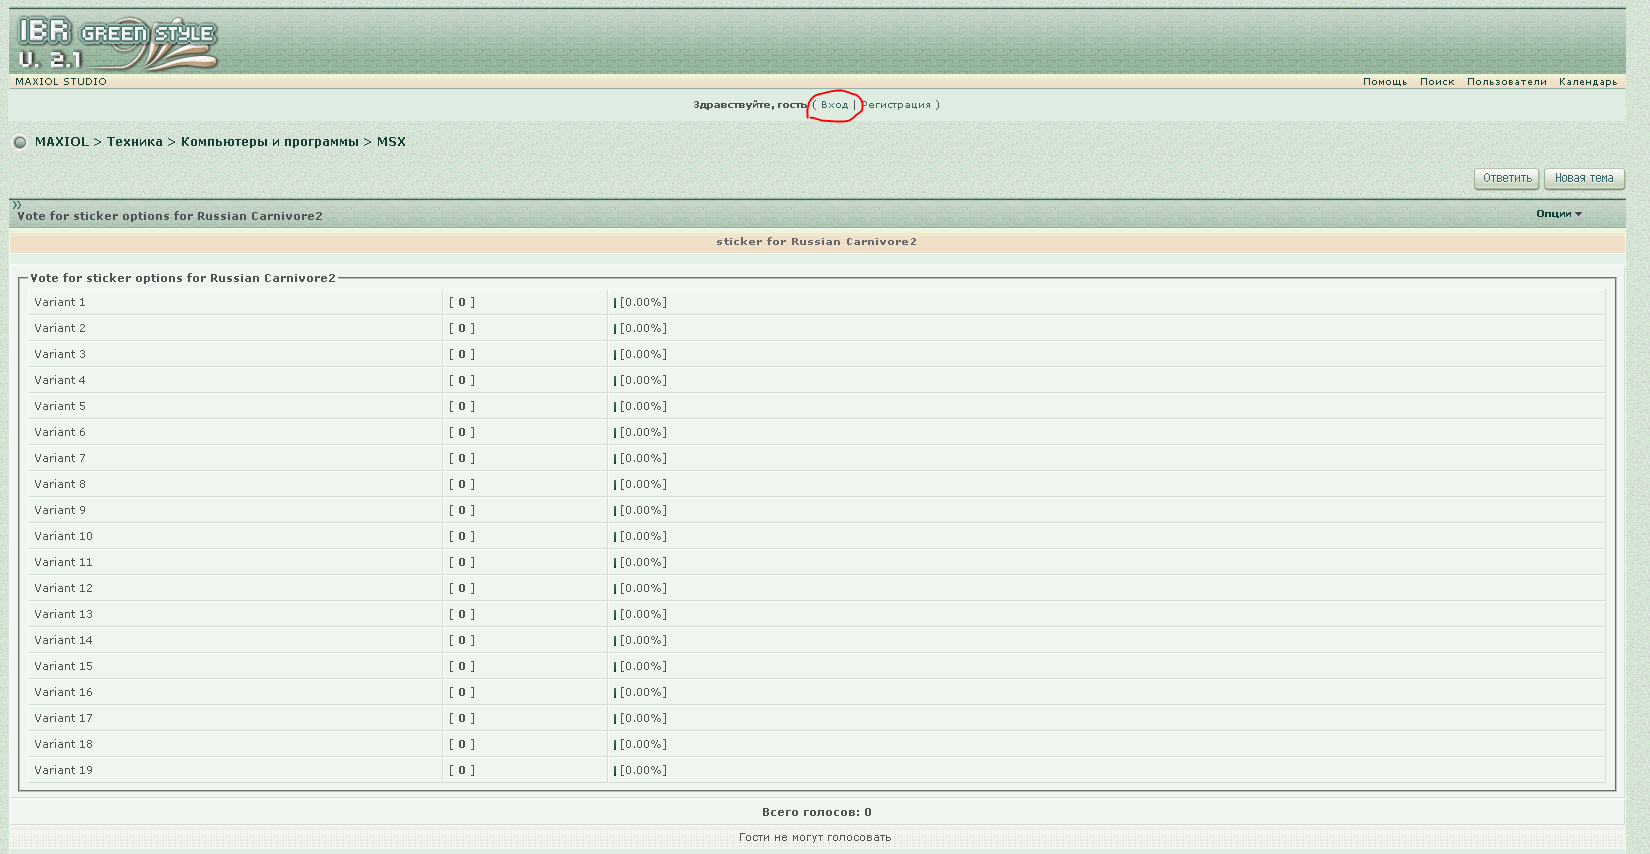Screen dimensions: 1650x854
Task: Click the Variant 19 vote count
Action: (461, 770)
